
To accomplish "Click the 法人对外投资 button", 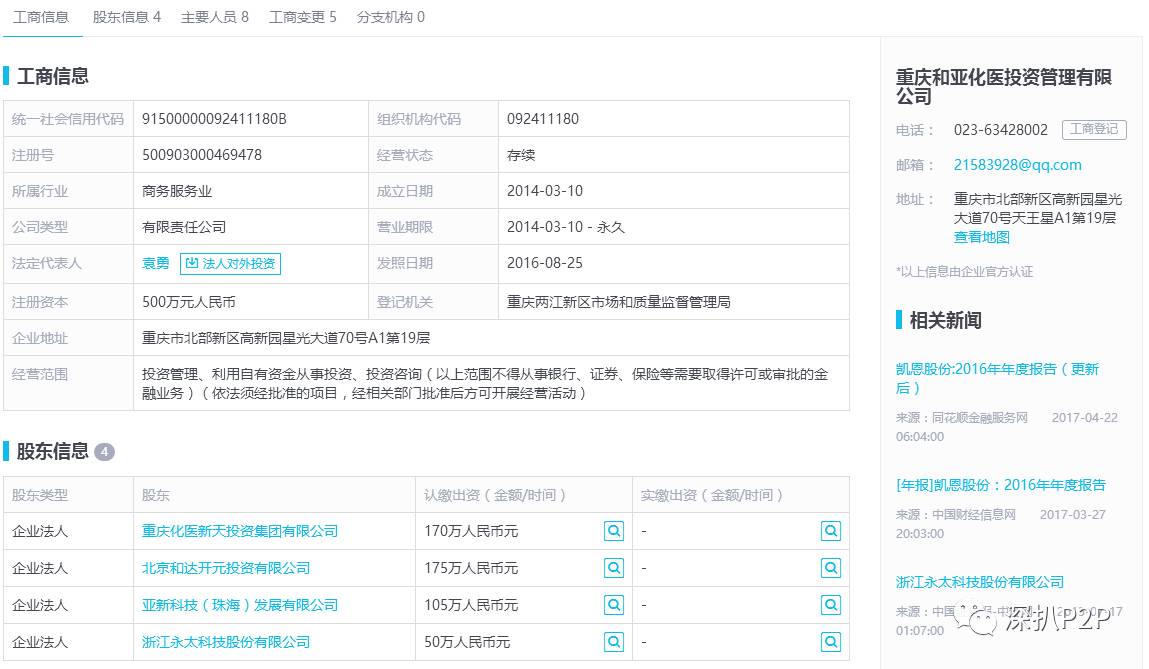I will point(230,263).
